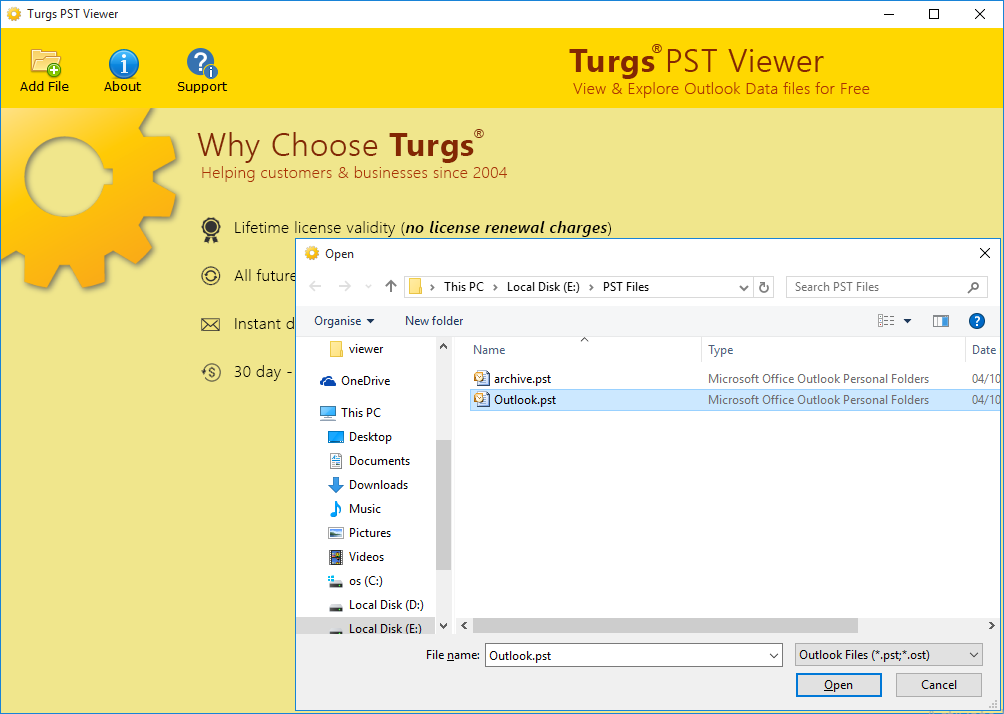
Task: Click the Outlook.pst file icon
Action: point(482,400)
